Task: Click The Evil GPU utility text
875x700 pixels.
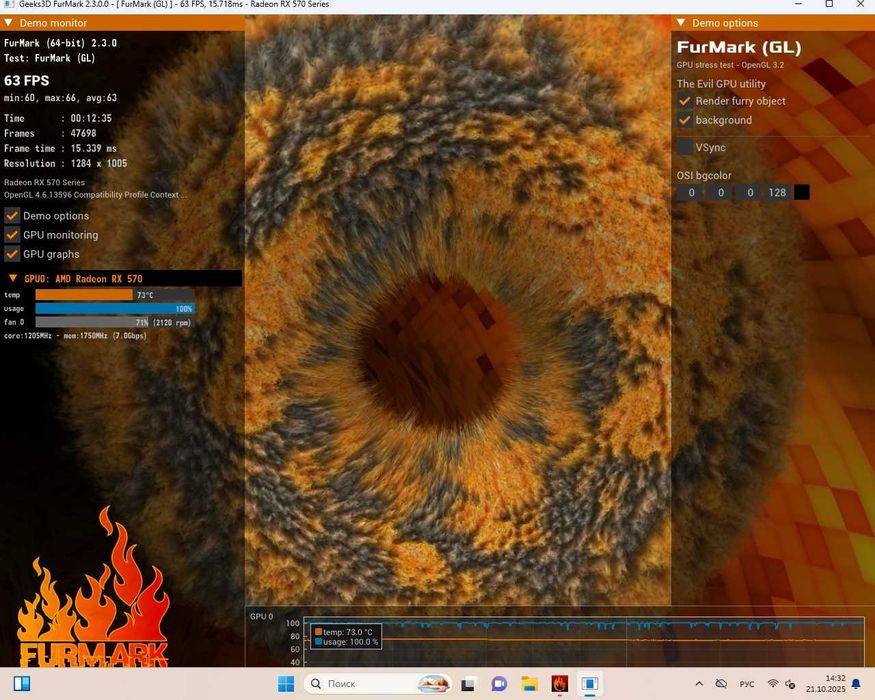Action: coord(721,84)
